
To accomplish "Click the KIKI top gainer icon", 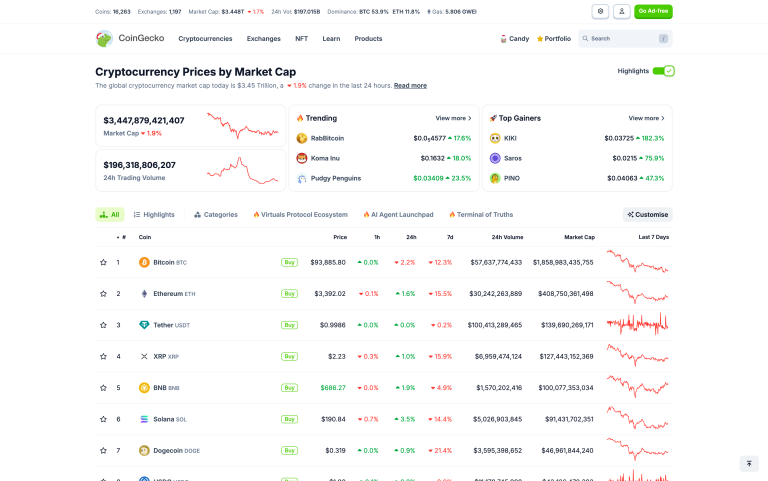I will [x=495, y=139].
